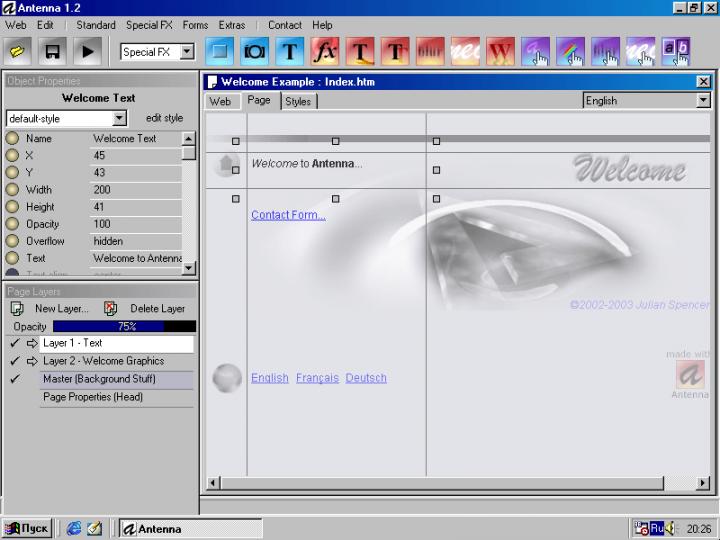The width and height of the screenshot is (720, 540).
Task: Select the blue T text tool
Action: tap(290, 51)
